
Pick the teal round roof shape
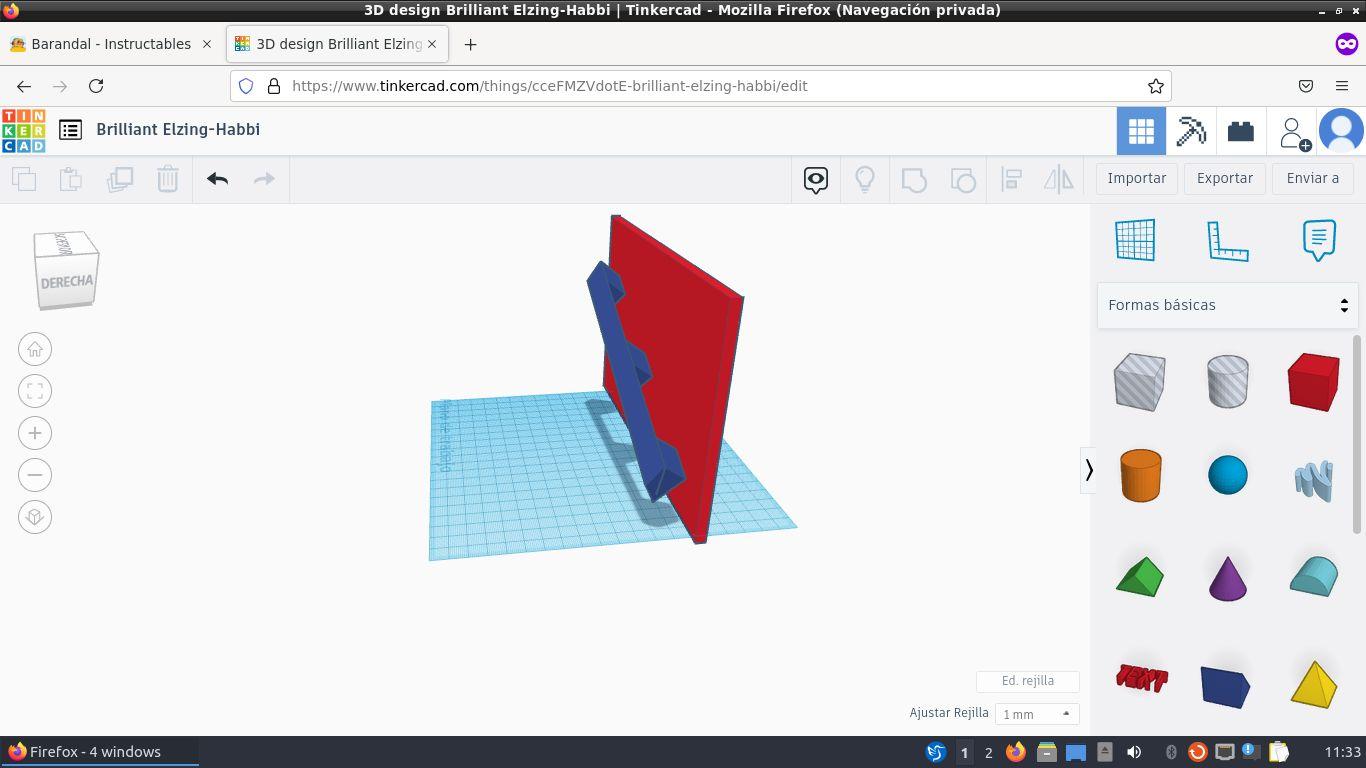(1314, 576)
